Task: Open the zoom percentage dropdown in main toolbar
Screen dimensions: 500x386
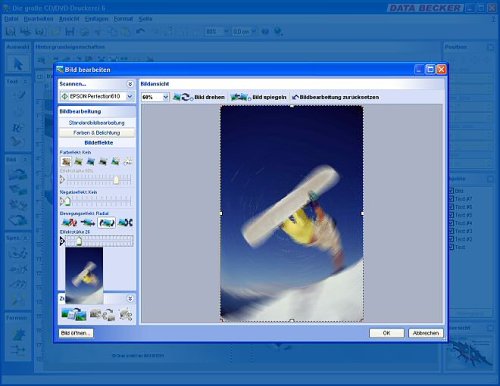Action: 226,32
